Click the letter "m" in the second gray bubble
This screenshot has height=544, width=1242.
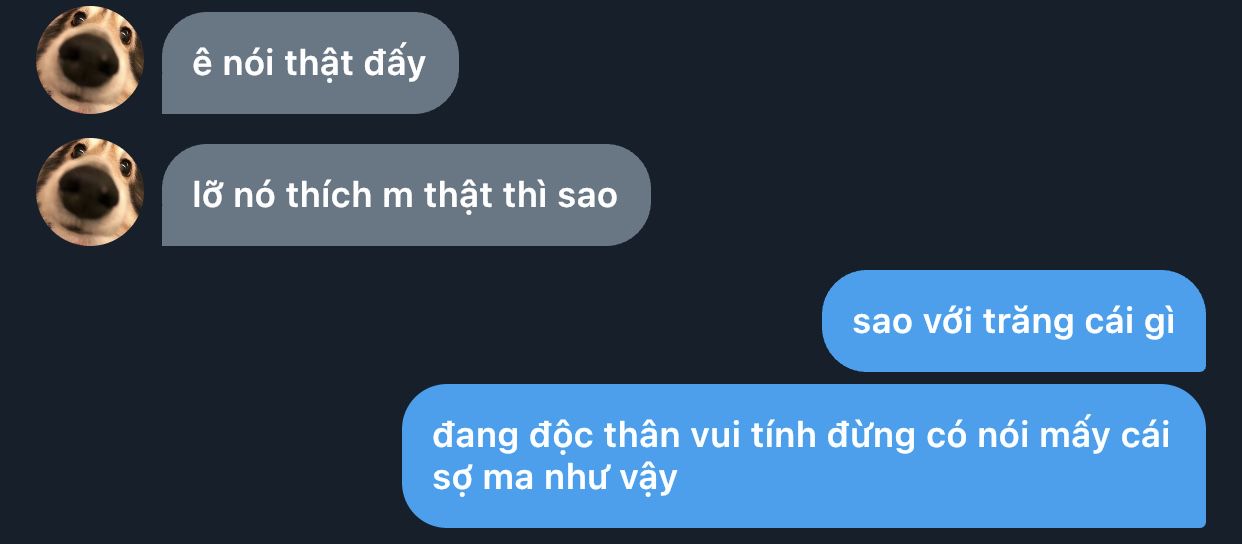point(398,197)
